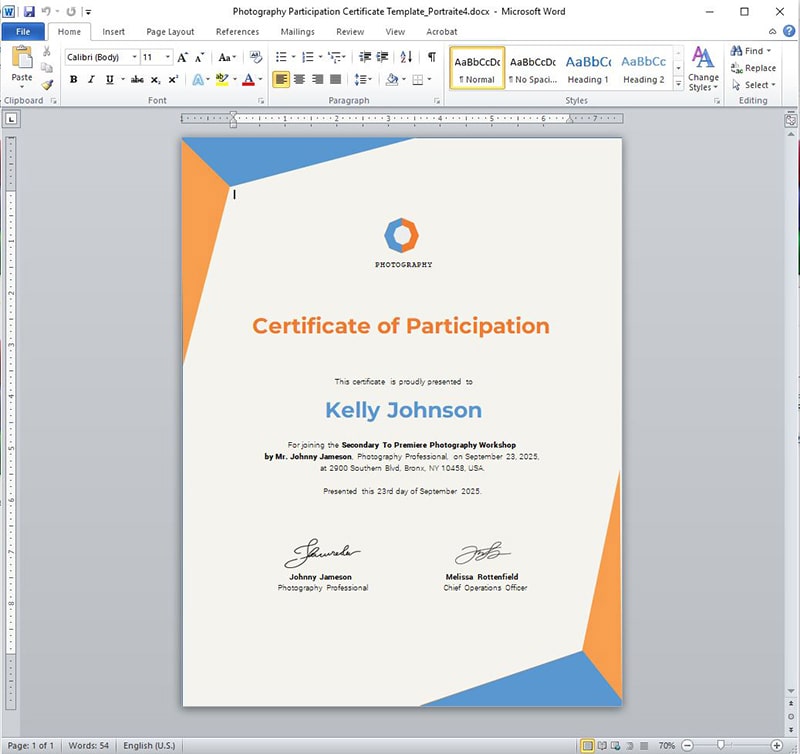The image size is (800, 754).
Task: Toggle Bold formatting
Action: click(73, 80)
